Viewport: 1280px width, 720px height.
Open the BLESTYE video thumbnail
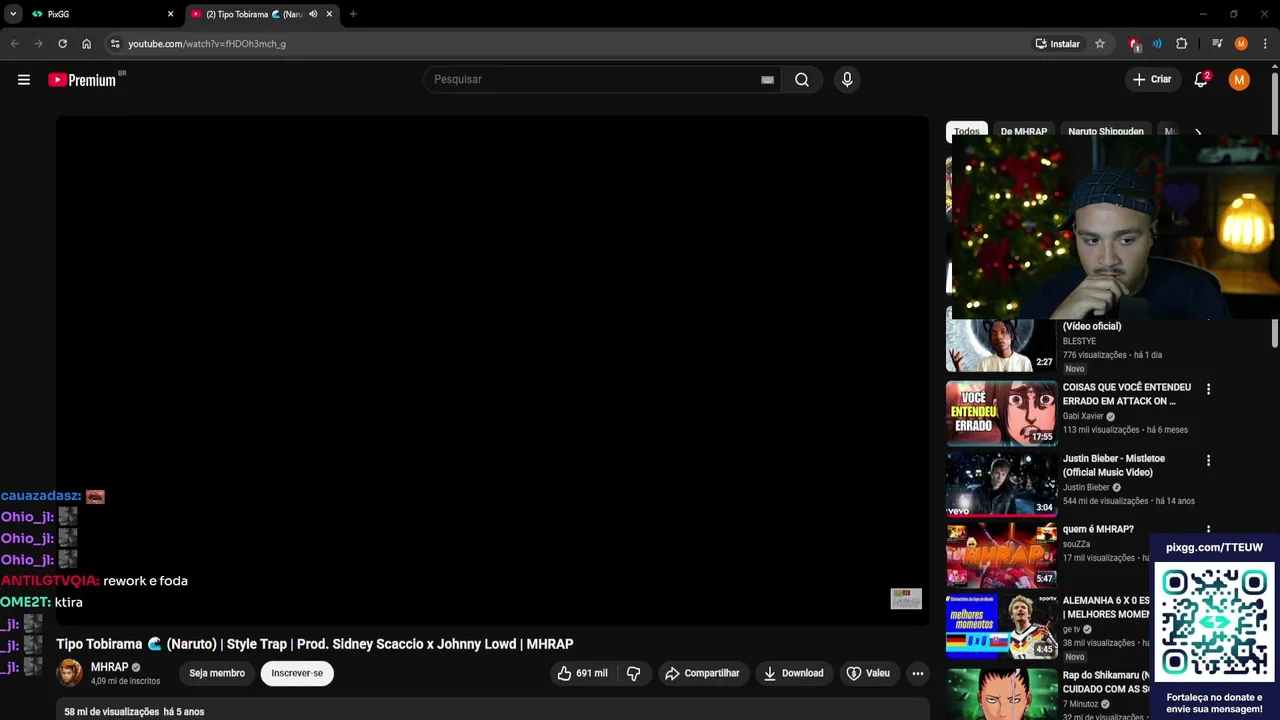click(x=1001, y=341)
